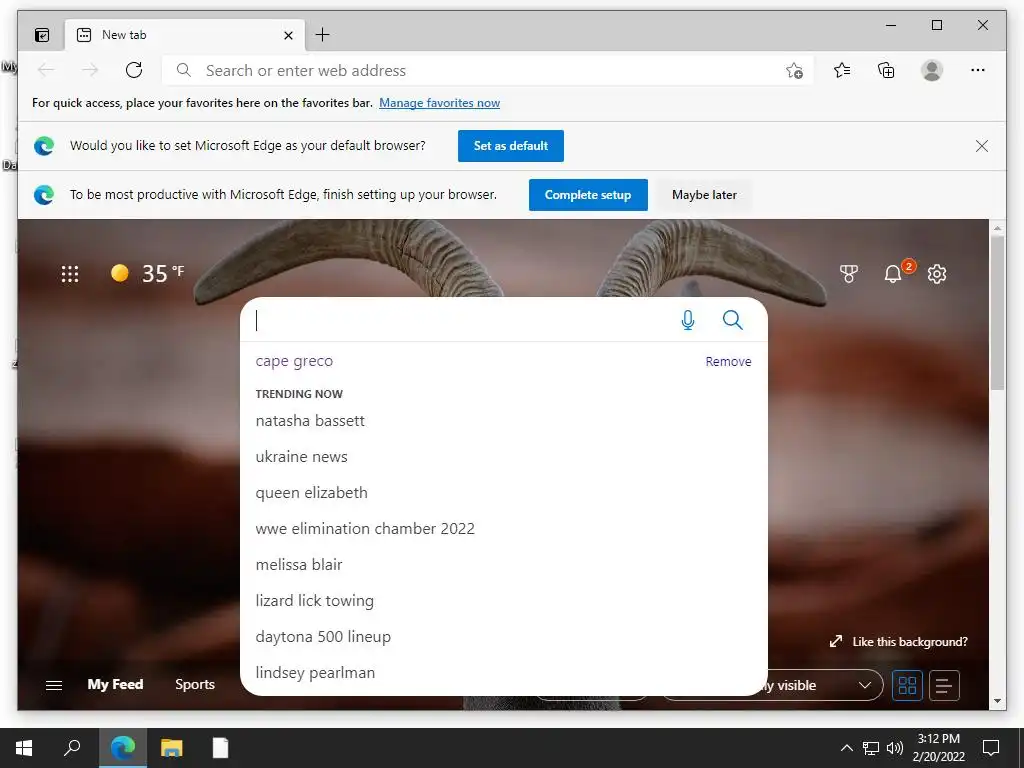This screenshot has height=768, width=1024.
Task: Remove the cape greco history entry
Action: click(728, 361)
